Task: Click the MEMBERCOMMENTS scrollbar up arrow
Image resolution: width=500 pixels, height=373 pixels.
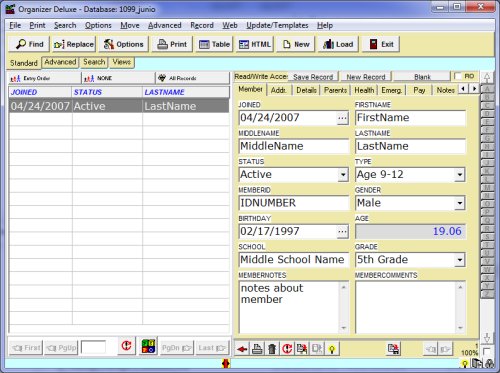Action: click(460, 287)
